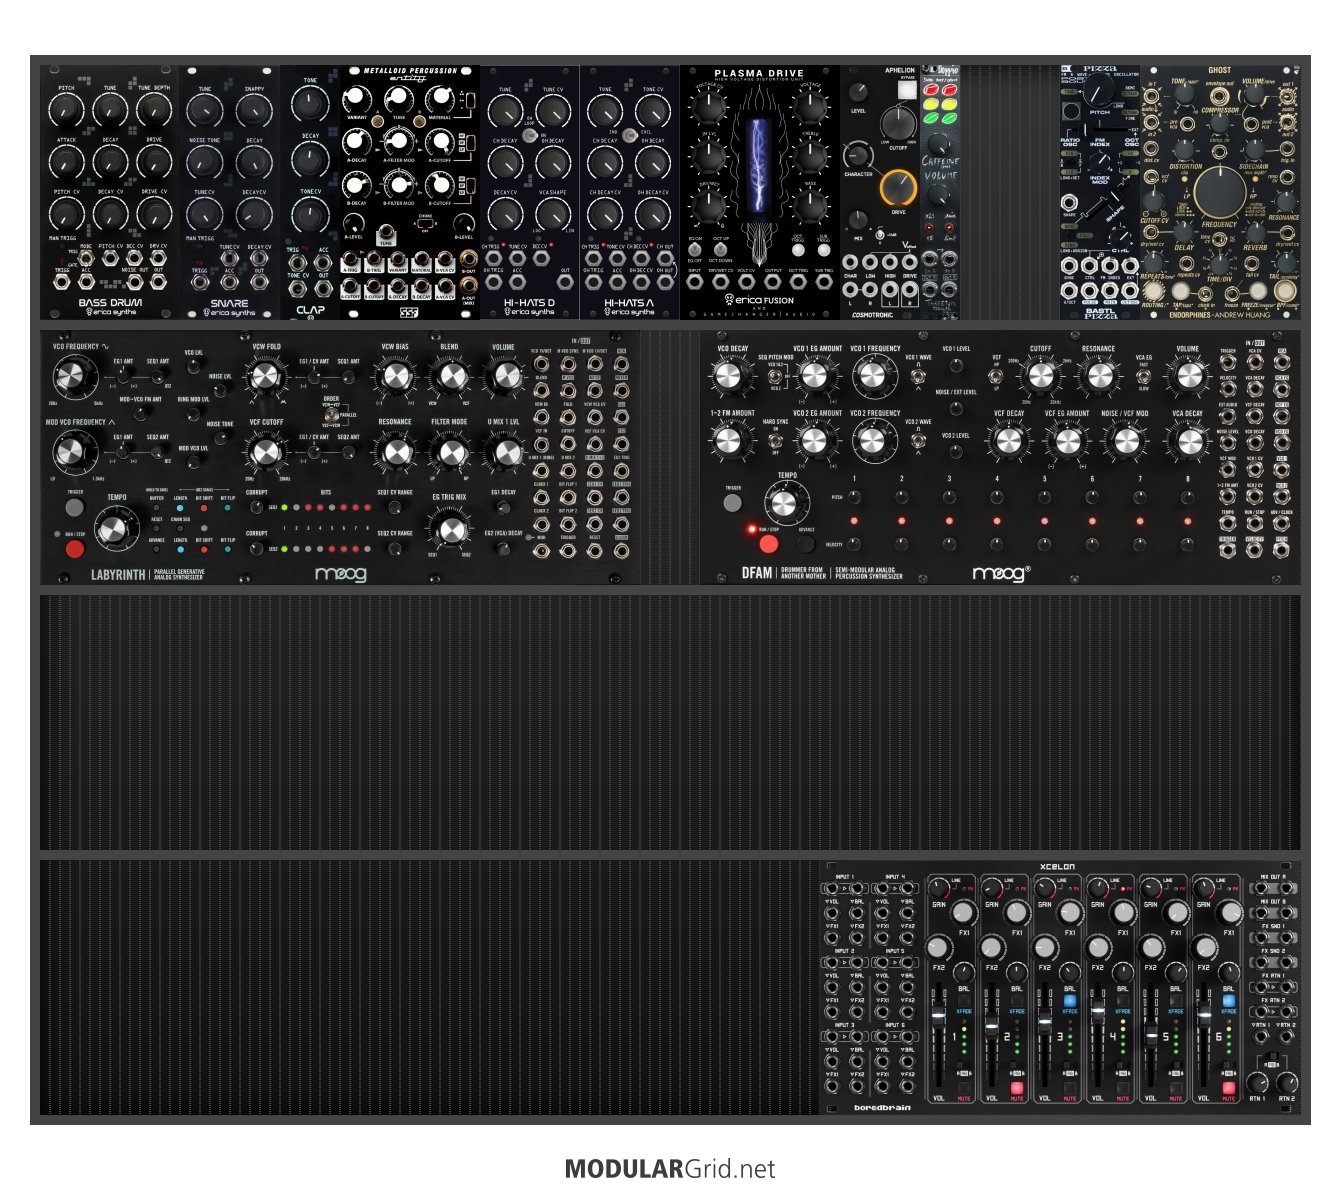1341x1190 pixels.
Task: Click the Out jack on Bass Drum module
Action: (158, 283)
